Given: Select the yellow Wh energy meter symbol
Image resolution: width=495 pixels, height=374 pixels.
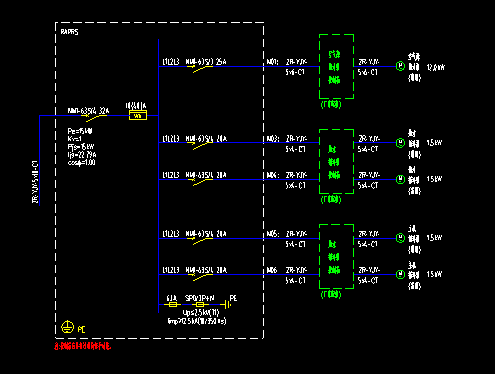Looking at the screenshot, I should pos(138,115).
